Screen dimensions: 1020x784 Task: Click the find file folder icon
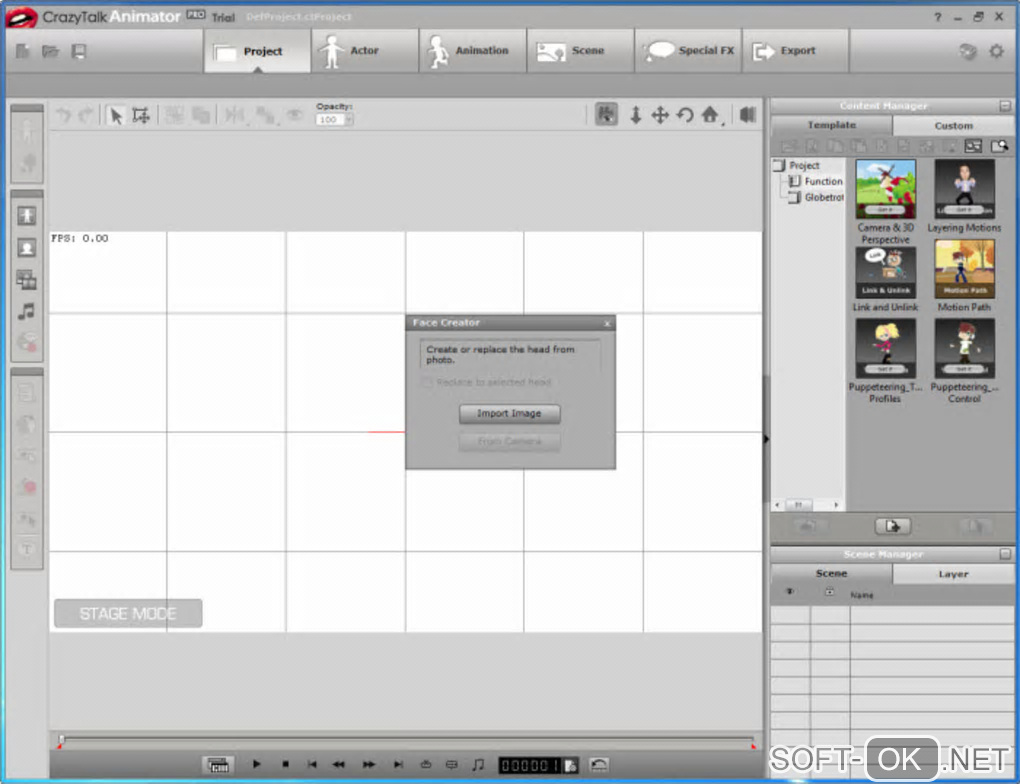pos(999,146)
